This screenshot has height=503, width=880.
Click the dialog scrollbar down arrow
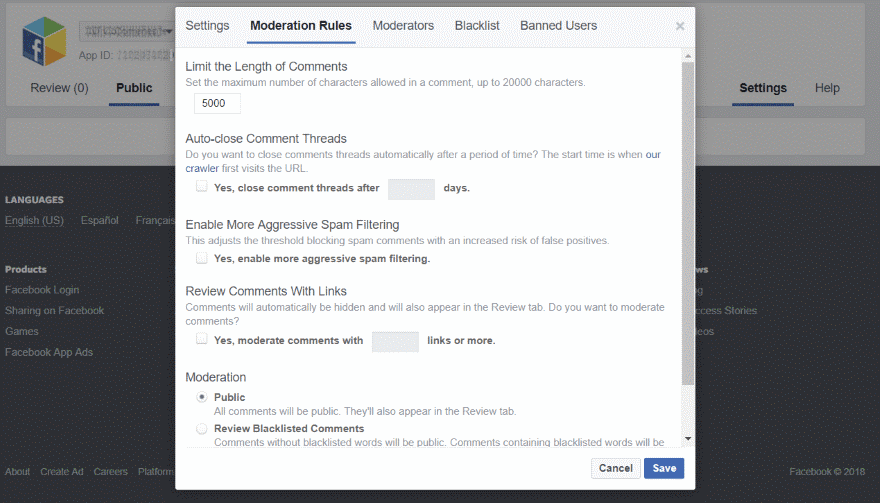pyautogui.click(x=688, y=439)
